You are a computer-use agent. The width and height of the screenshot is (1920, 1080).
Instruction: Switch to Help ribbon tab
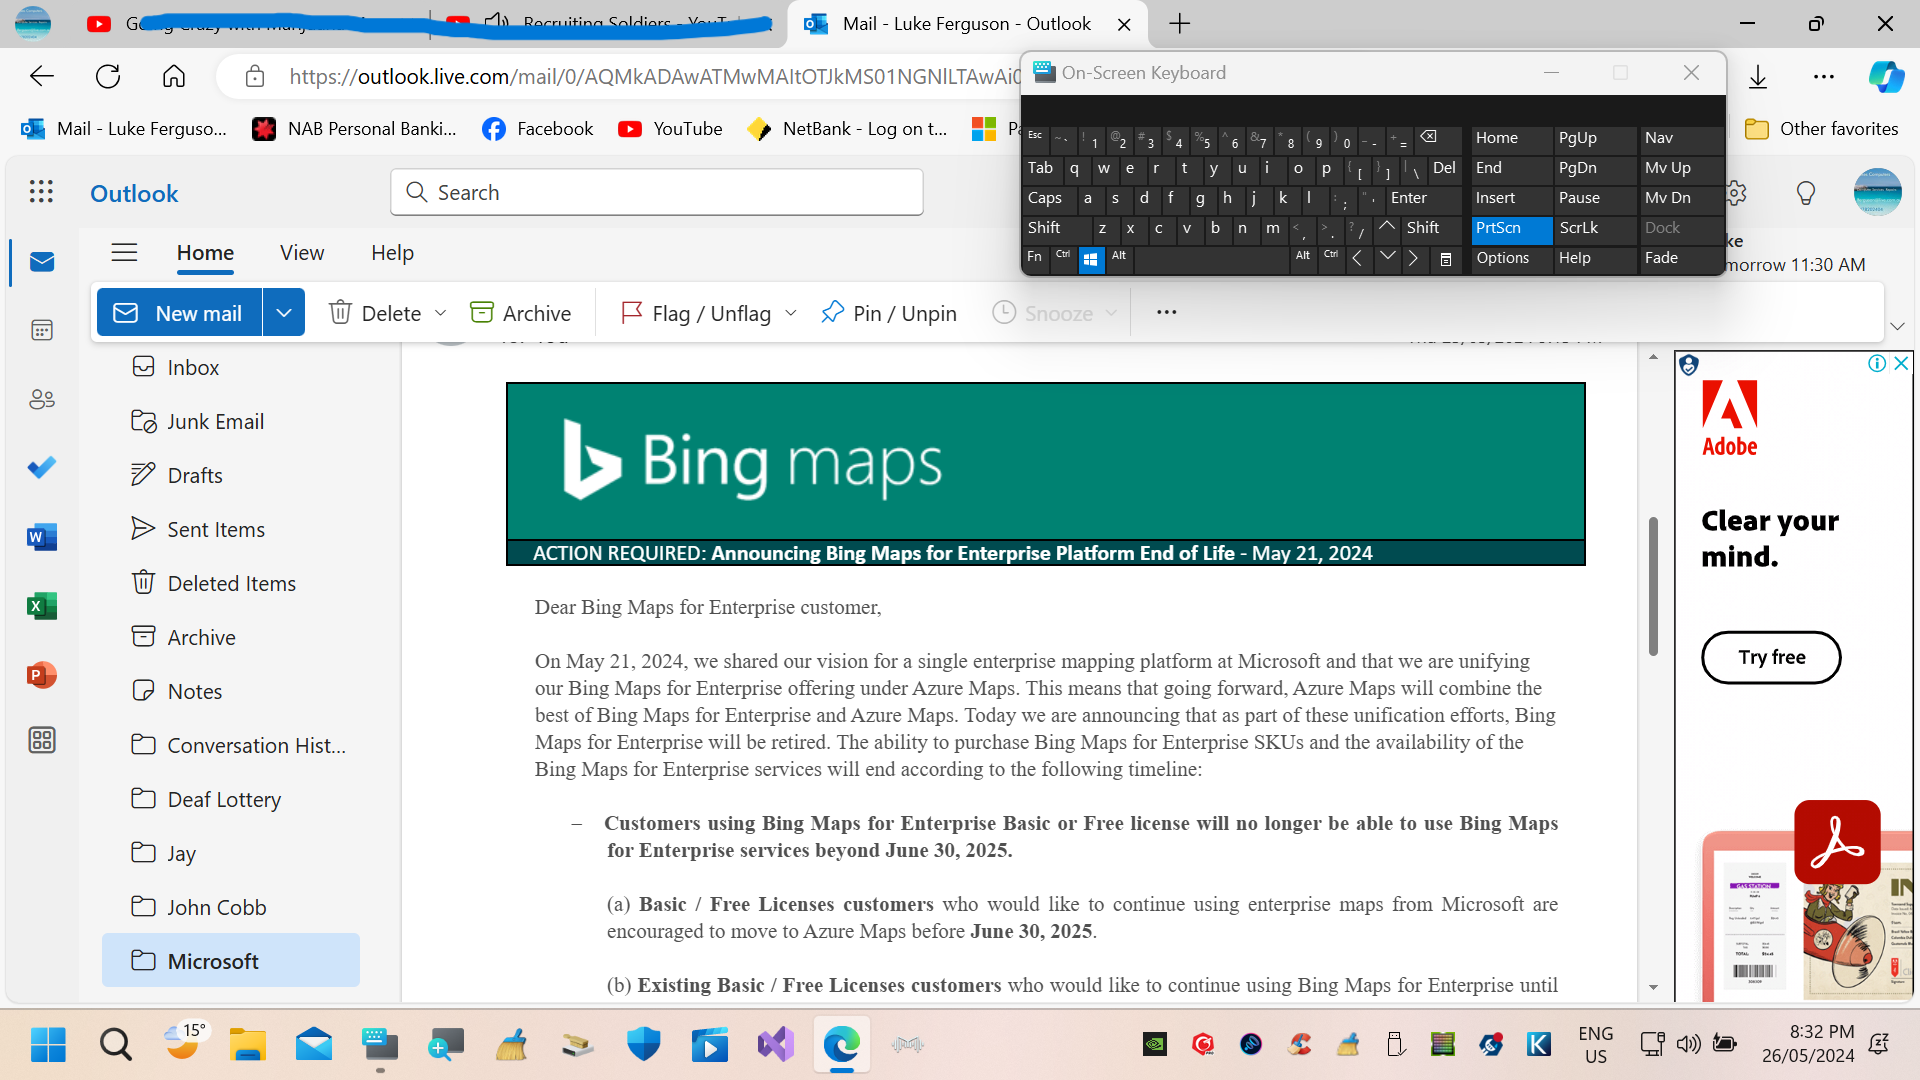[x=392, y=253]
